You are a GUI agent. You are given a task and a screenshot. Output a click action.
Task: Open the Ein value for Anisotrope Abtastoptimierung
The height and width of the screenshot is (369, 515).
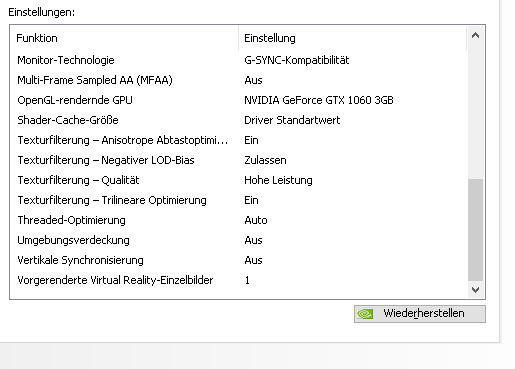[251, 140]
